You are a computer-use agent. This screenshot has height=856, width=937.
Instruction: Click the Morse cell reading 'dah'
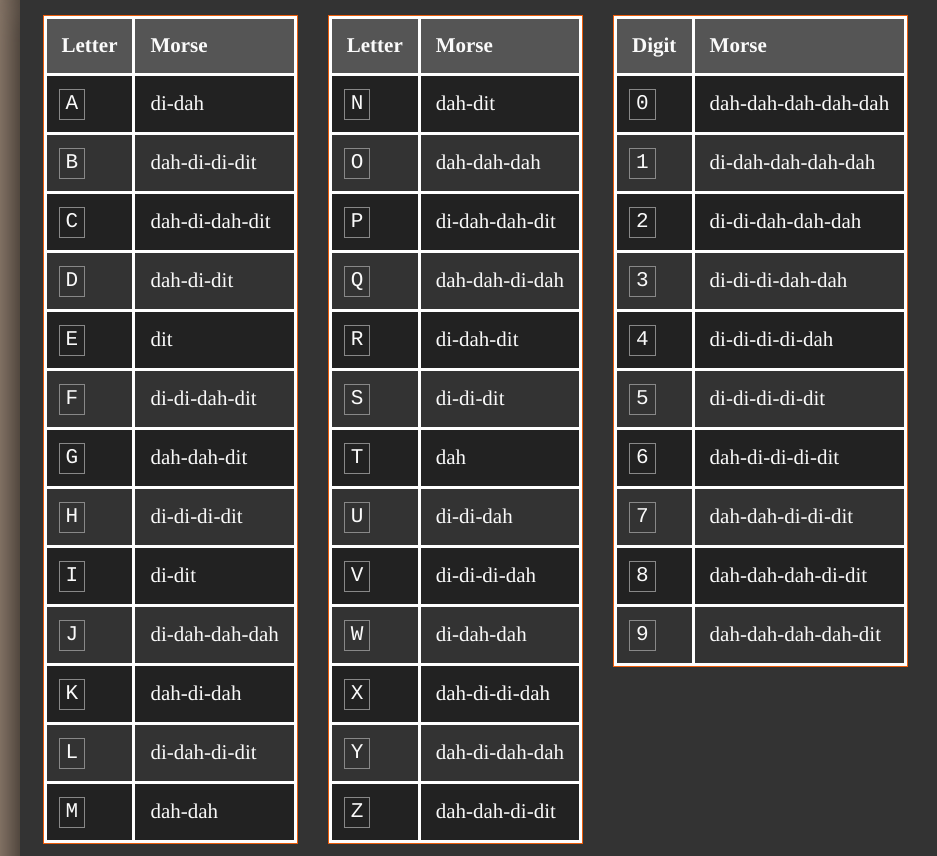click(x=451, y=458)
